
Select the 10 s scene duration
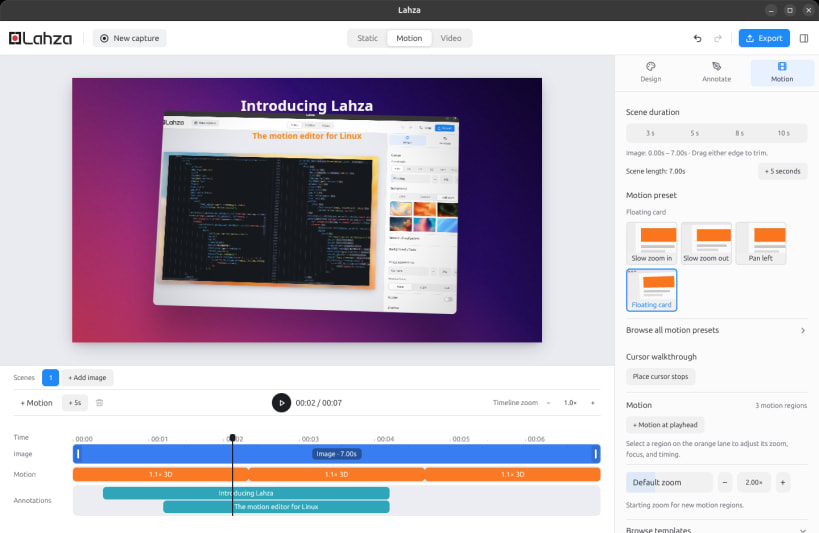[x=783, y=133]
